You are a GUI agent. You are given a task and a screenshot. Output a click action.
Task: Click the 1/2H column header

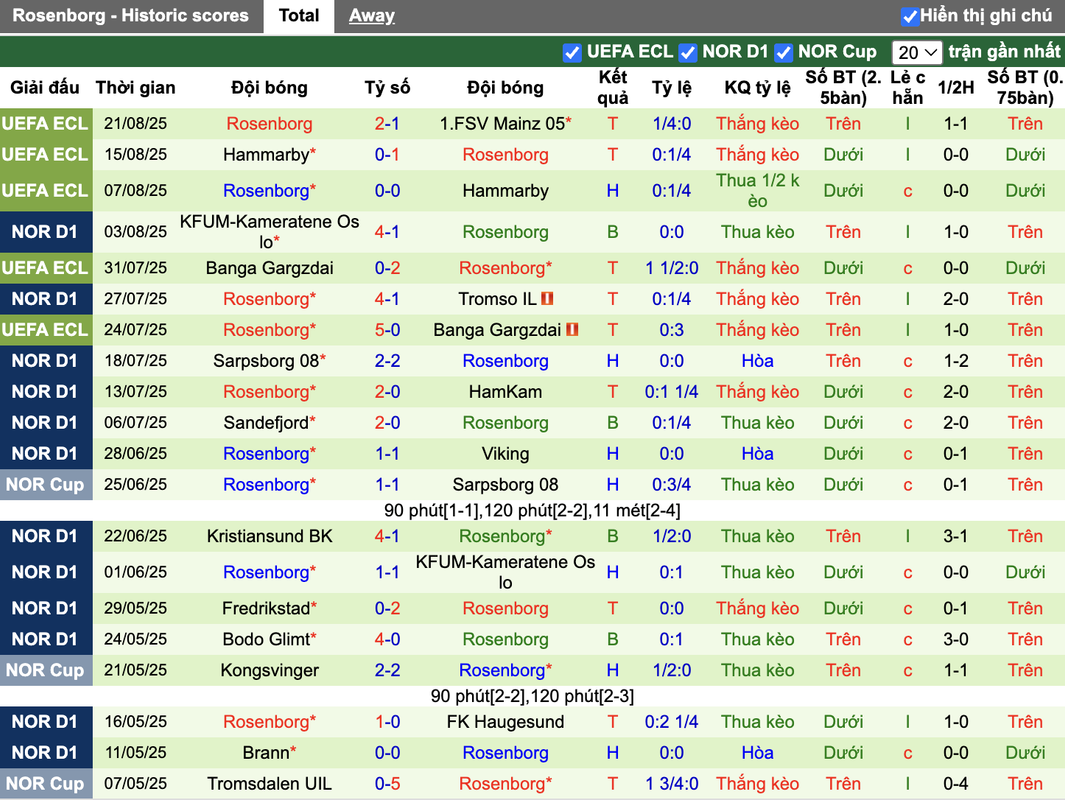click(956, 88)
